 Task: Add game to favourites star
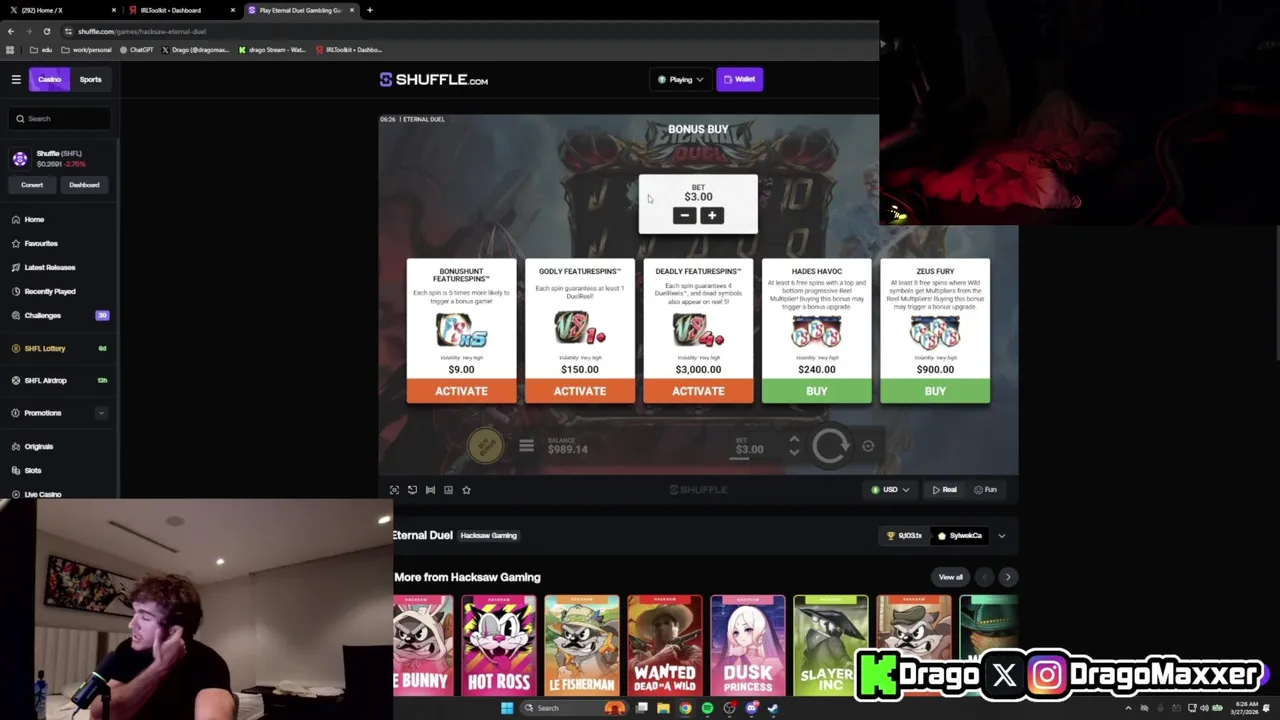point(466,490)
